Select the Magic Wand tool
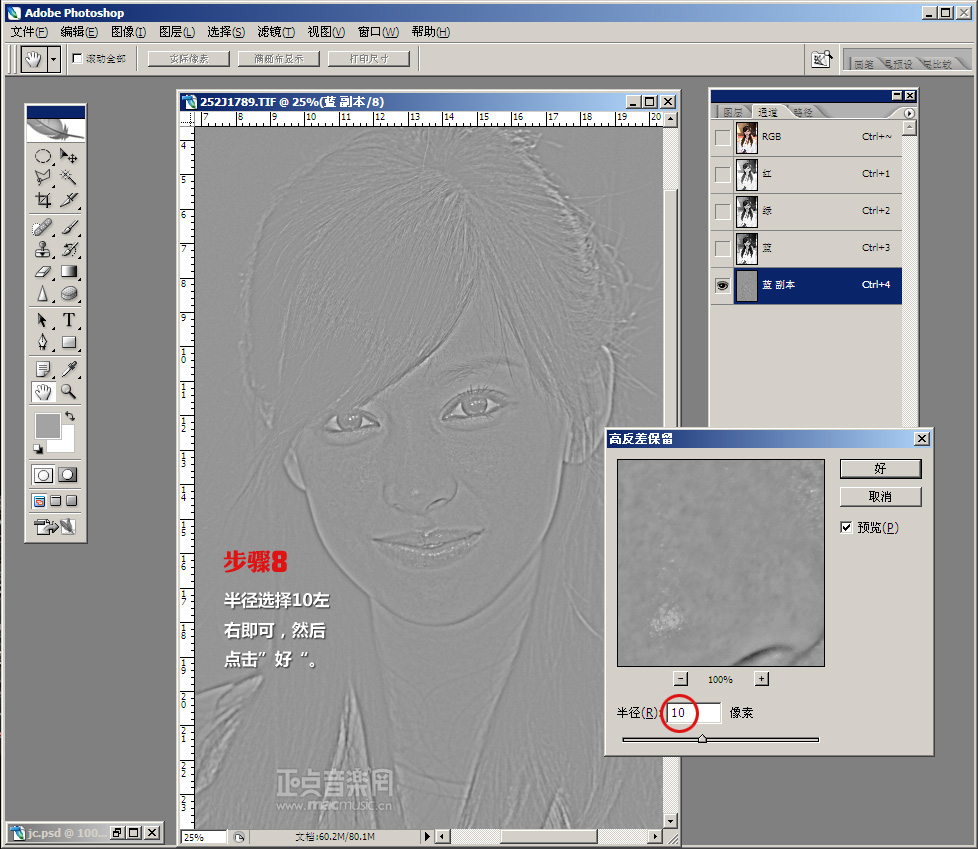 [x=69, y=177]
